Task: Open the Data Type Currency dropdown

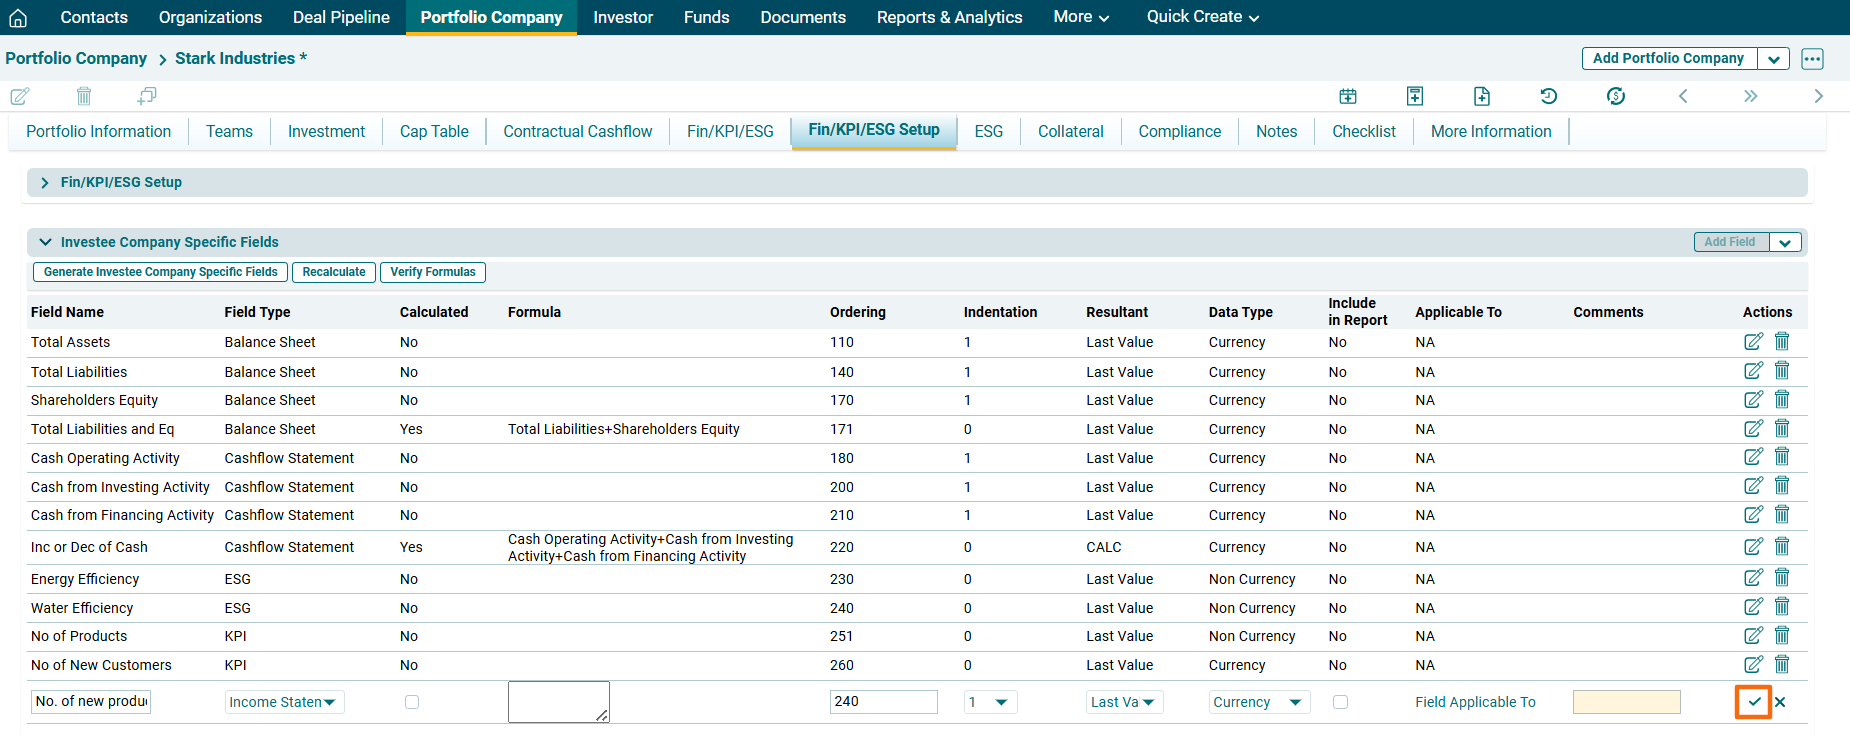Action: (1257, 702)
